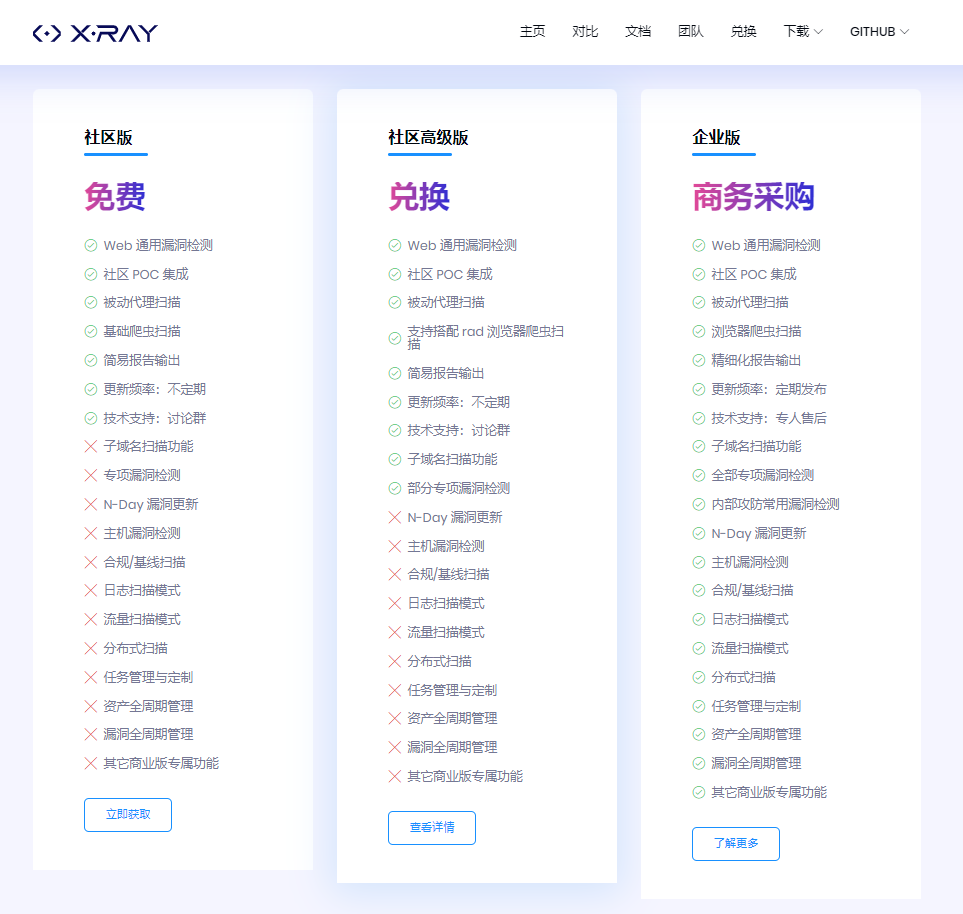
Task: Expand the GITHUB dropdown menu
Action: [x=879, y=31]
